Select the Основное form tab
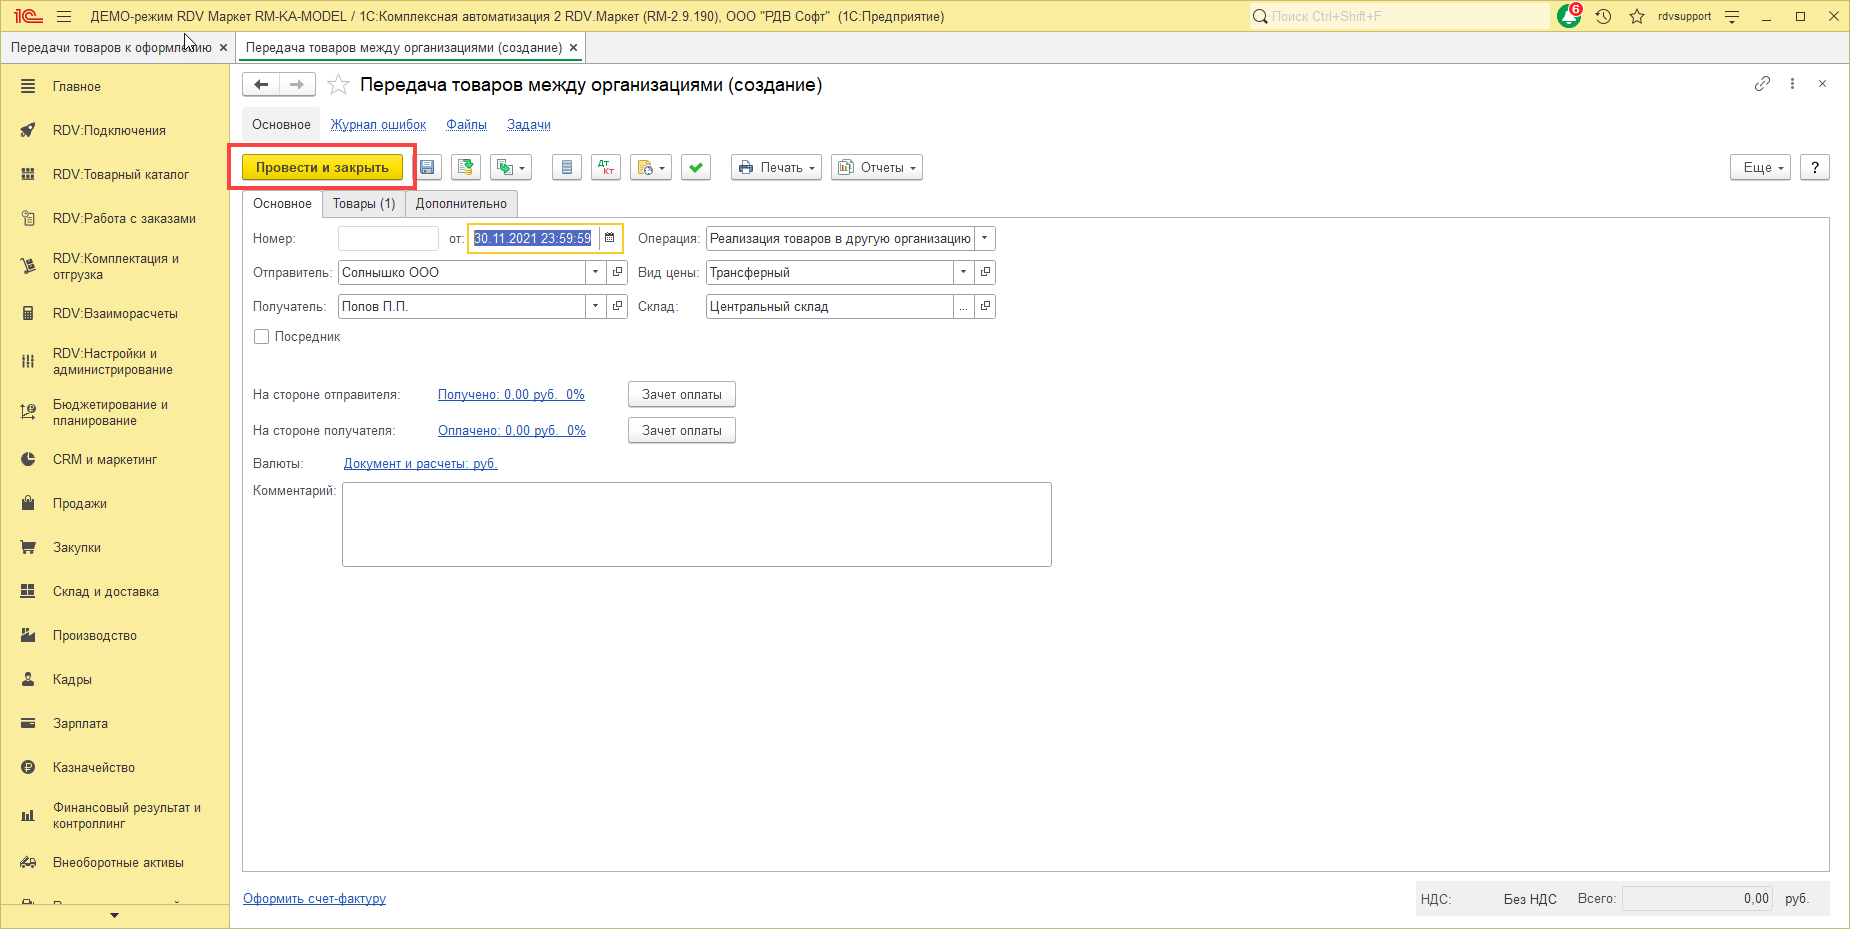Image resolution: width=1850 pixels, height=929 pixels. coord(282,204)
